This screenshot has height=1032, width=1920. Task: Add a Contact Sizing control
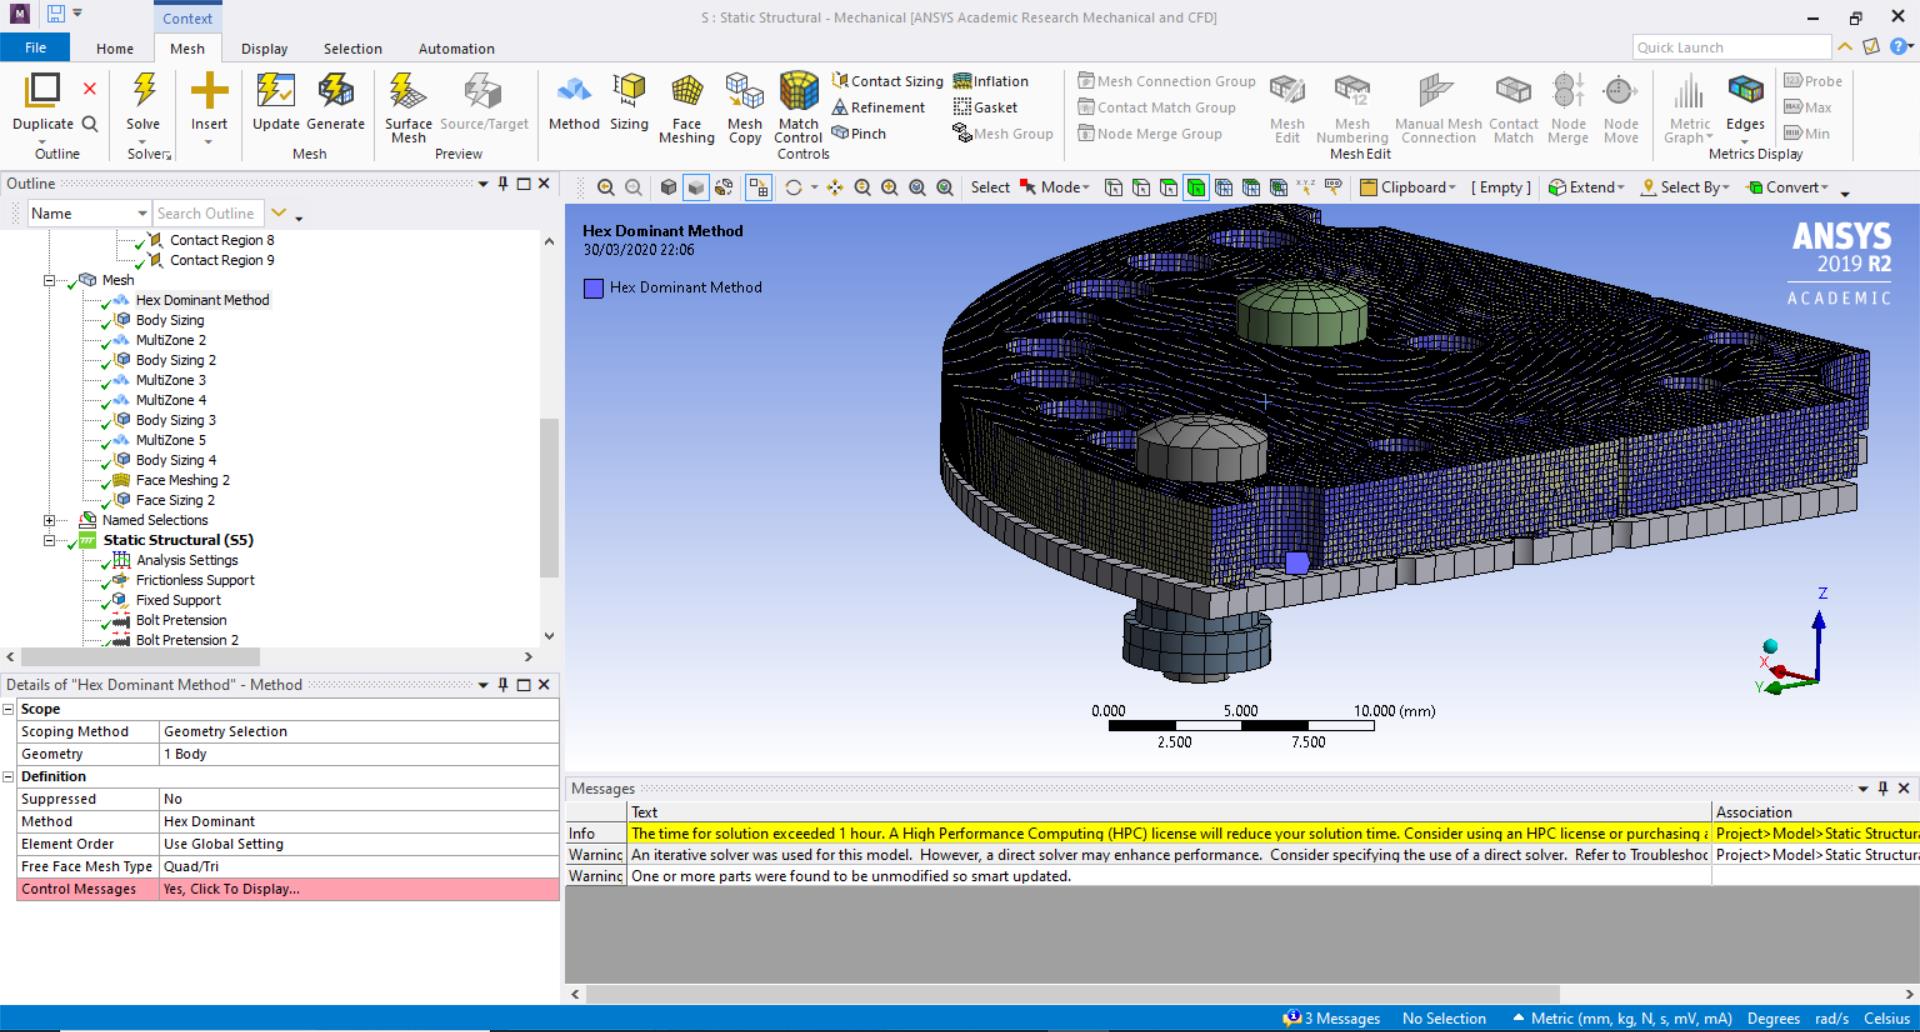pos(888,81)
